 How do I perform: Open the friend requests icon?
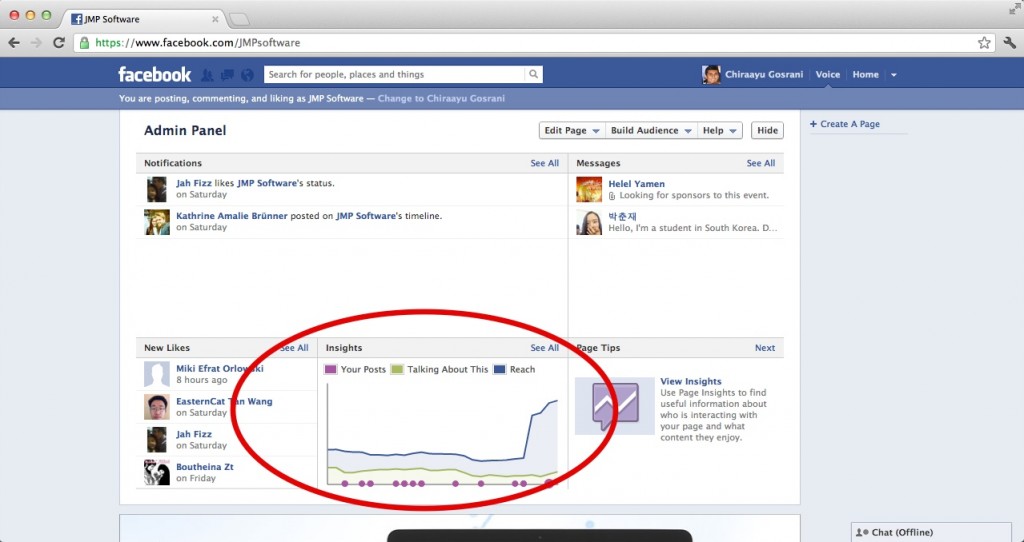[207, 75]
